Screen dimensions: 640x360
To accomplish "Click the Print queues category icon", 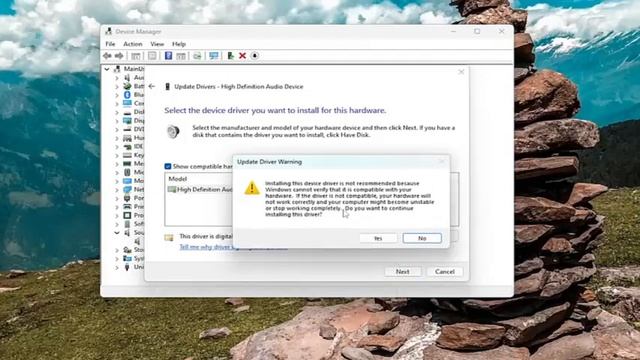I will [127, 207].
